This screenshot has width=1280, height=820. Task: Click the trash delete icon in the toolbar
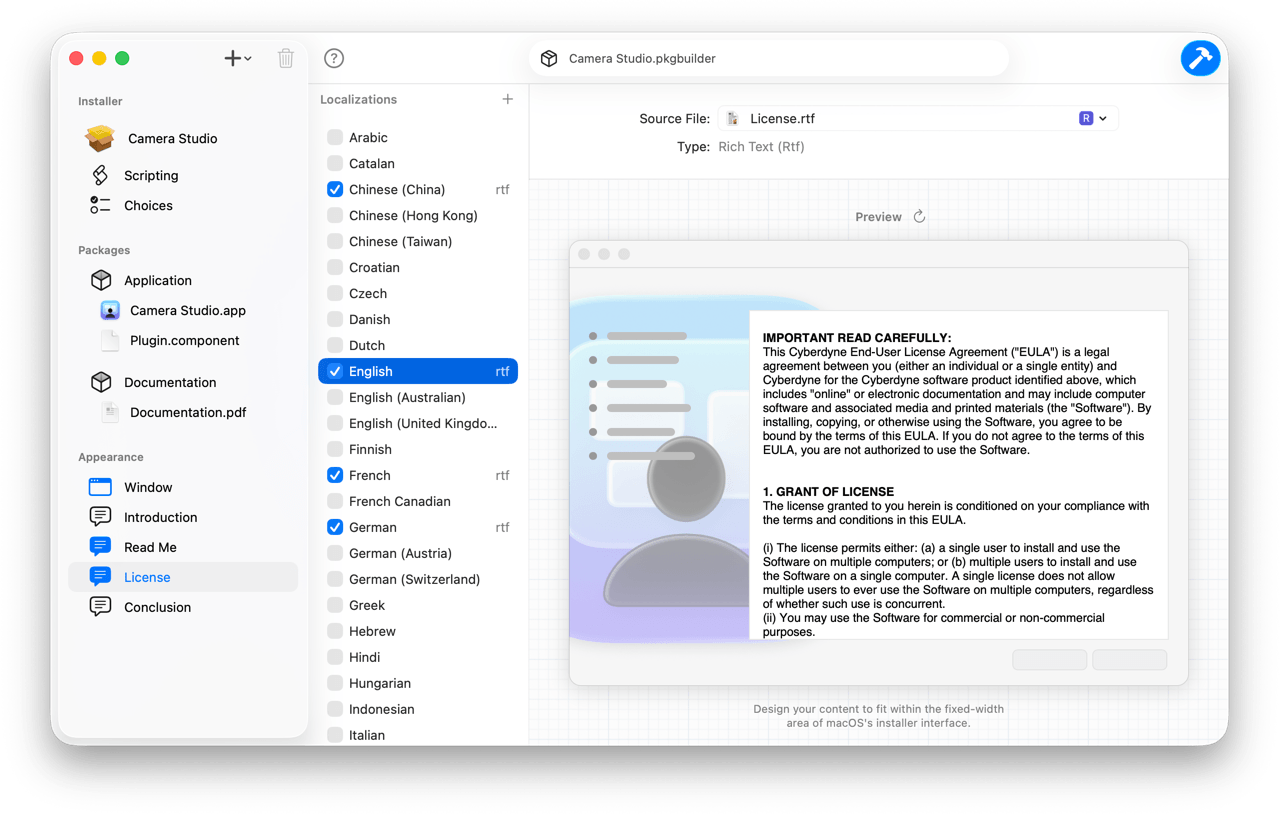click(285, 58)
